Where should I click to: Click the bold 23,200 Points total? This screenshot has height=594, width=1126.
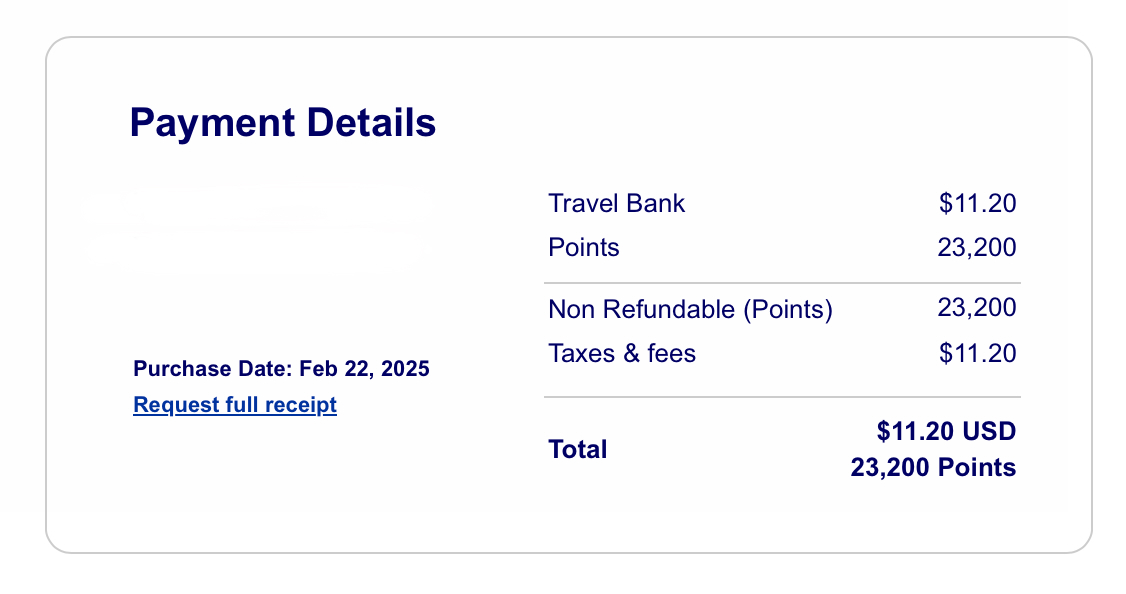933,468
